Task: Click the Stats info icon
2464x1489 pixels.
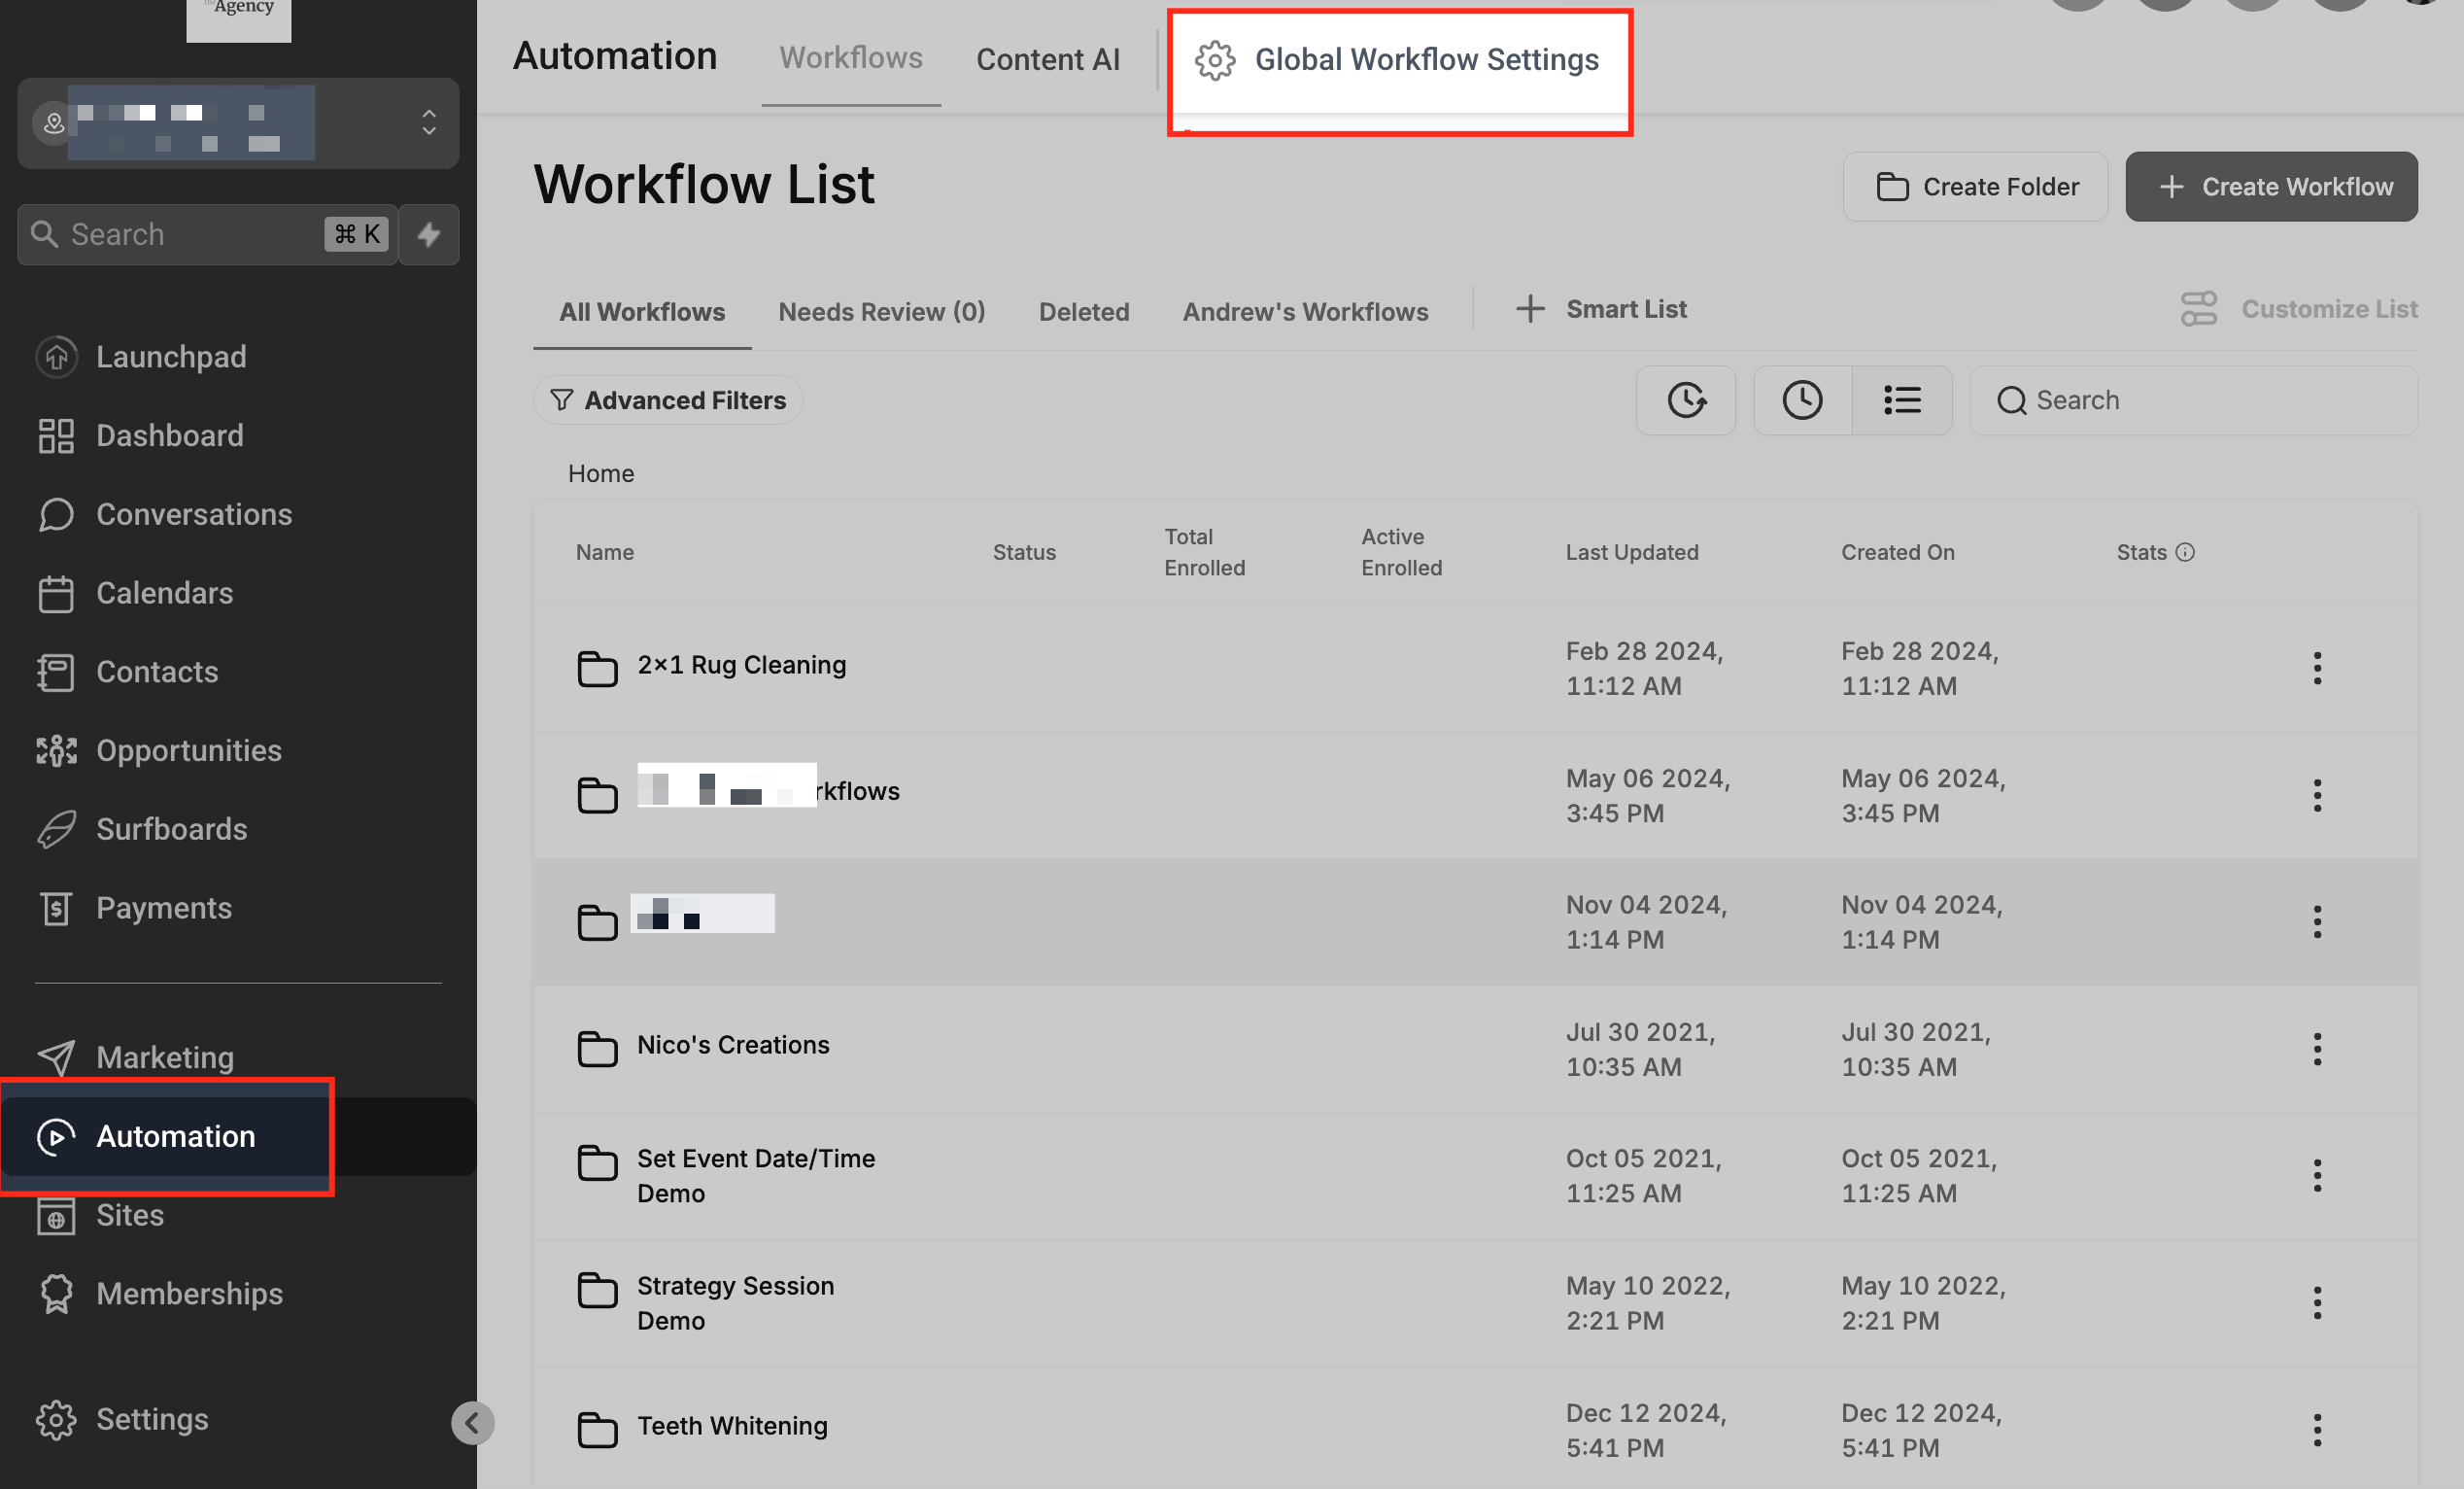Action: pos(2185,552)
